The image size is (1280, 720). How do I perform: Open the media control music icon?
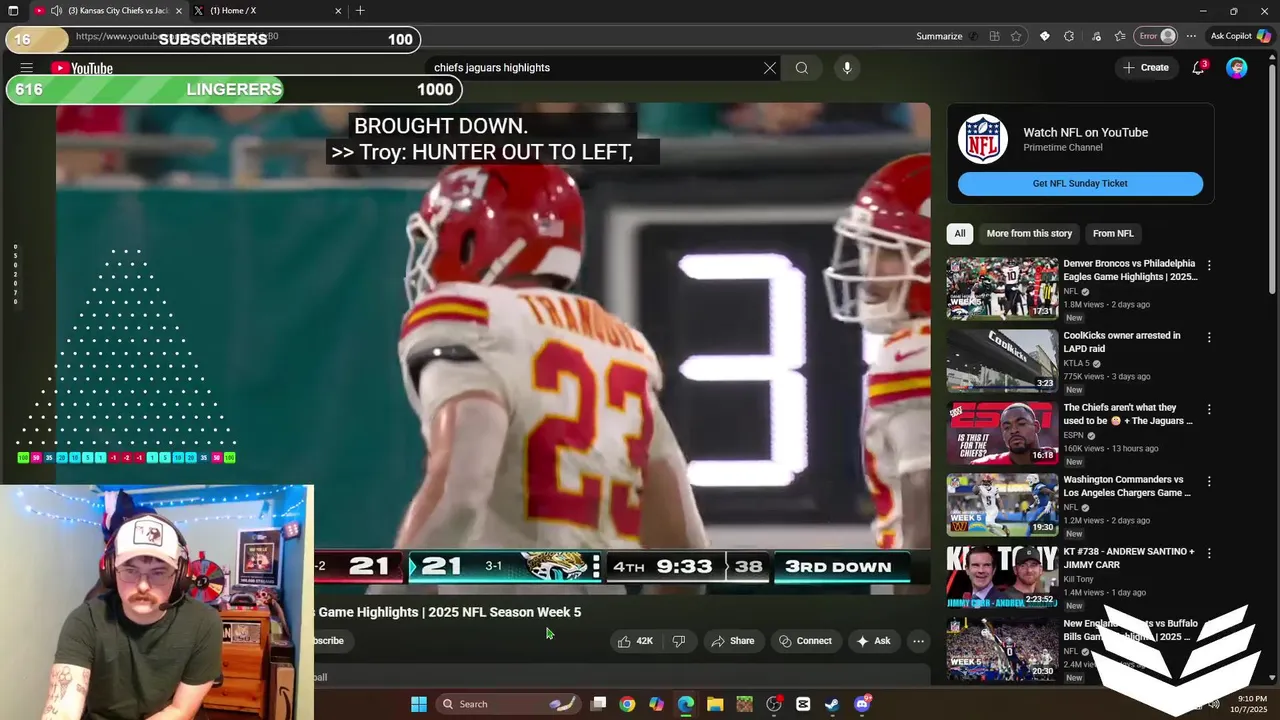click(1096, 36)
